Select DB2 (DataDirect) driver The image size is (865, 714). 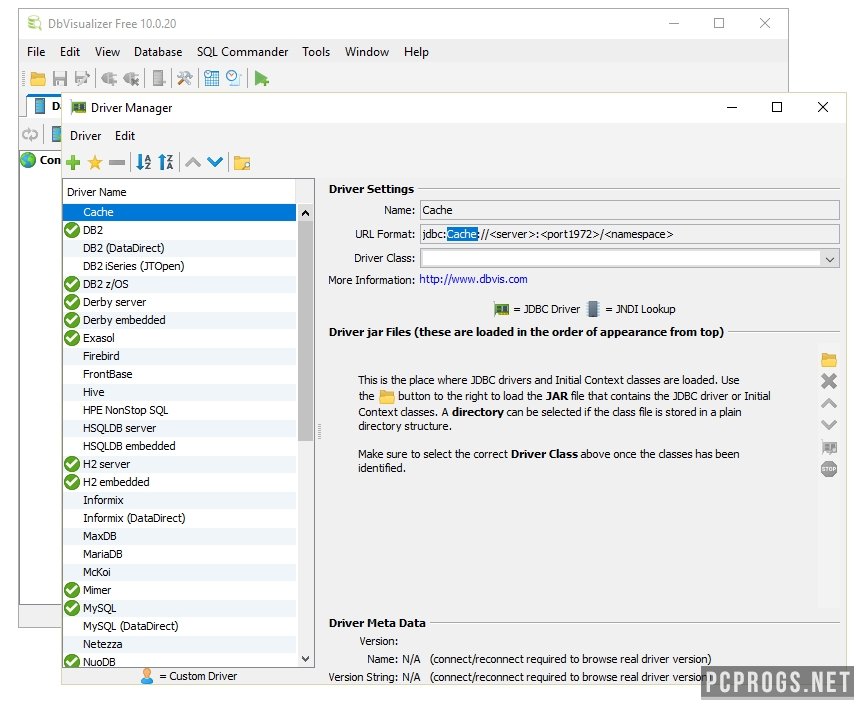(179, 248)
